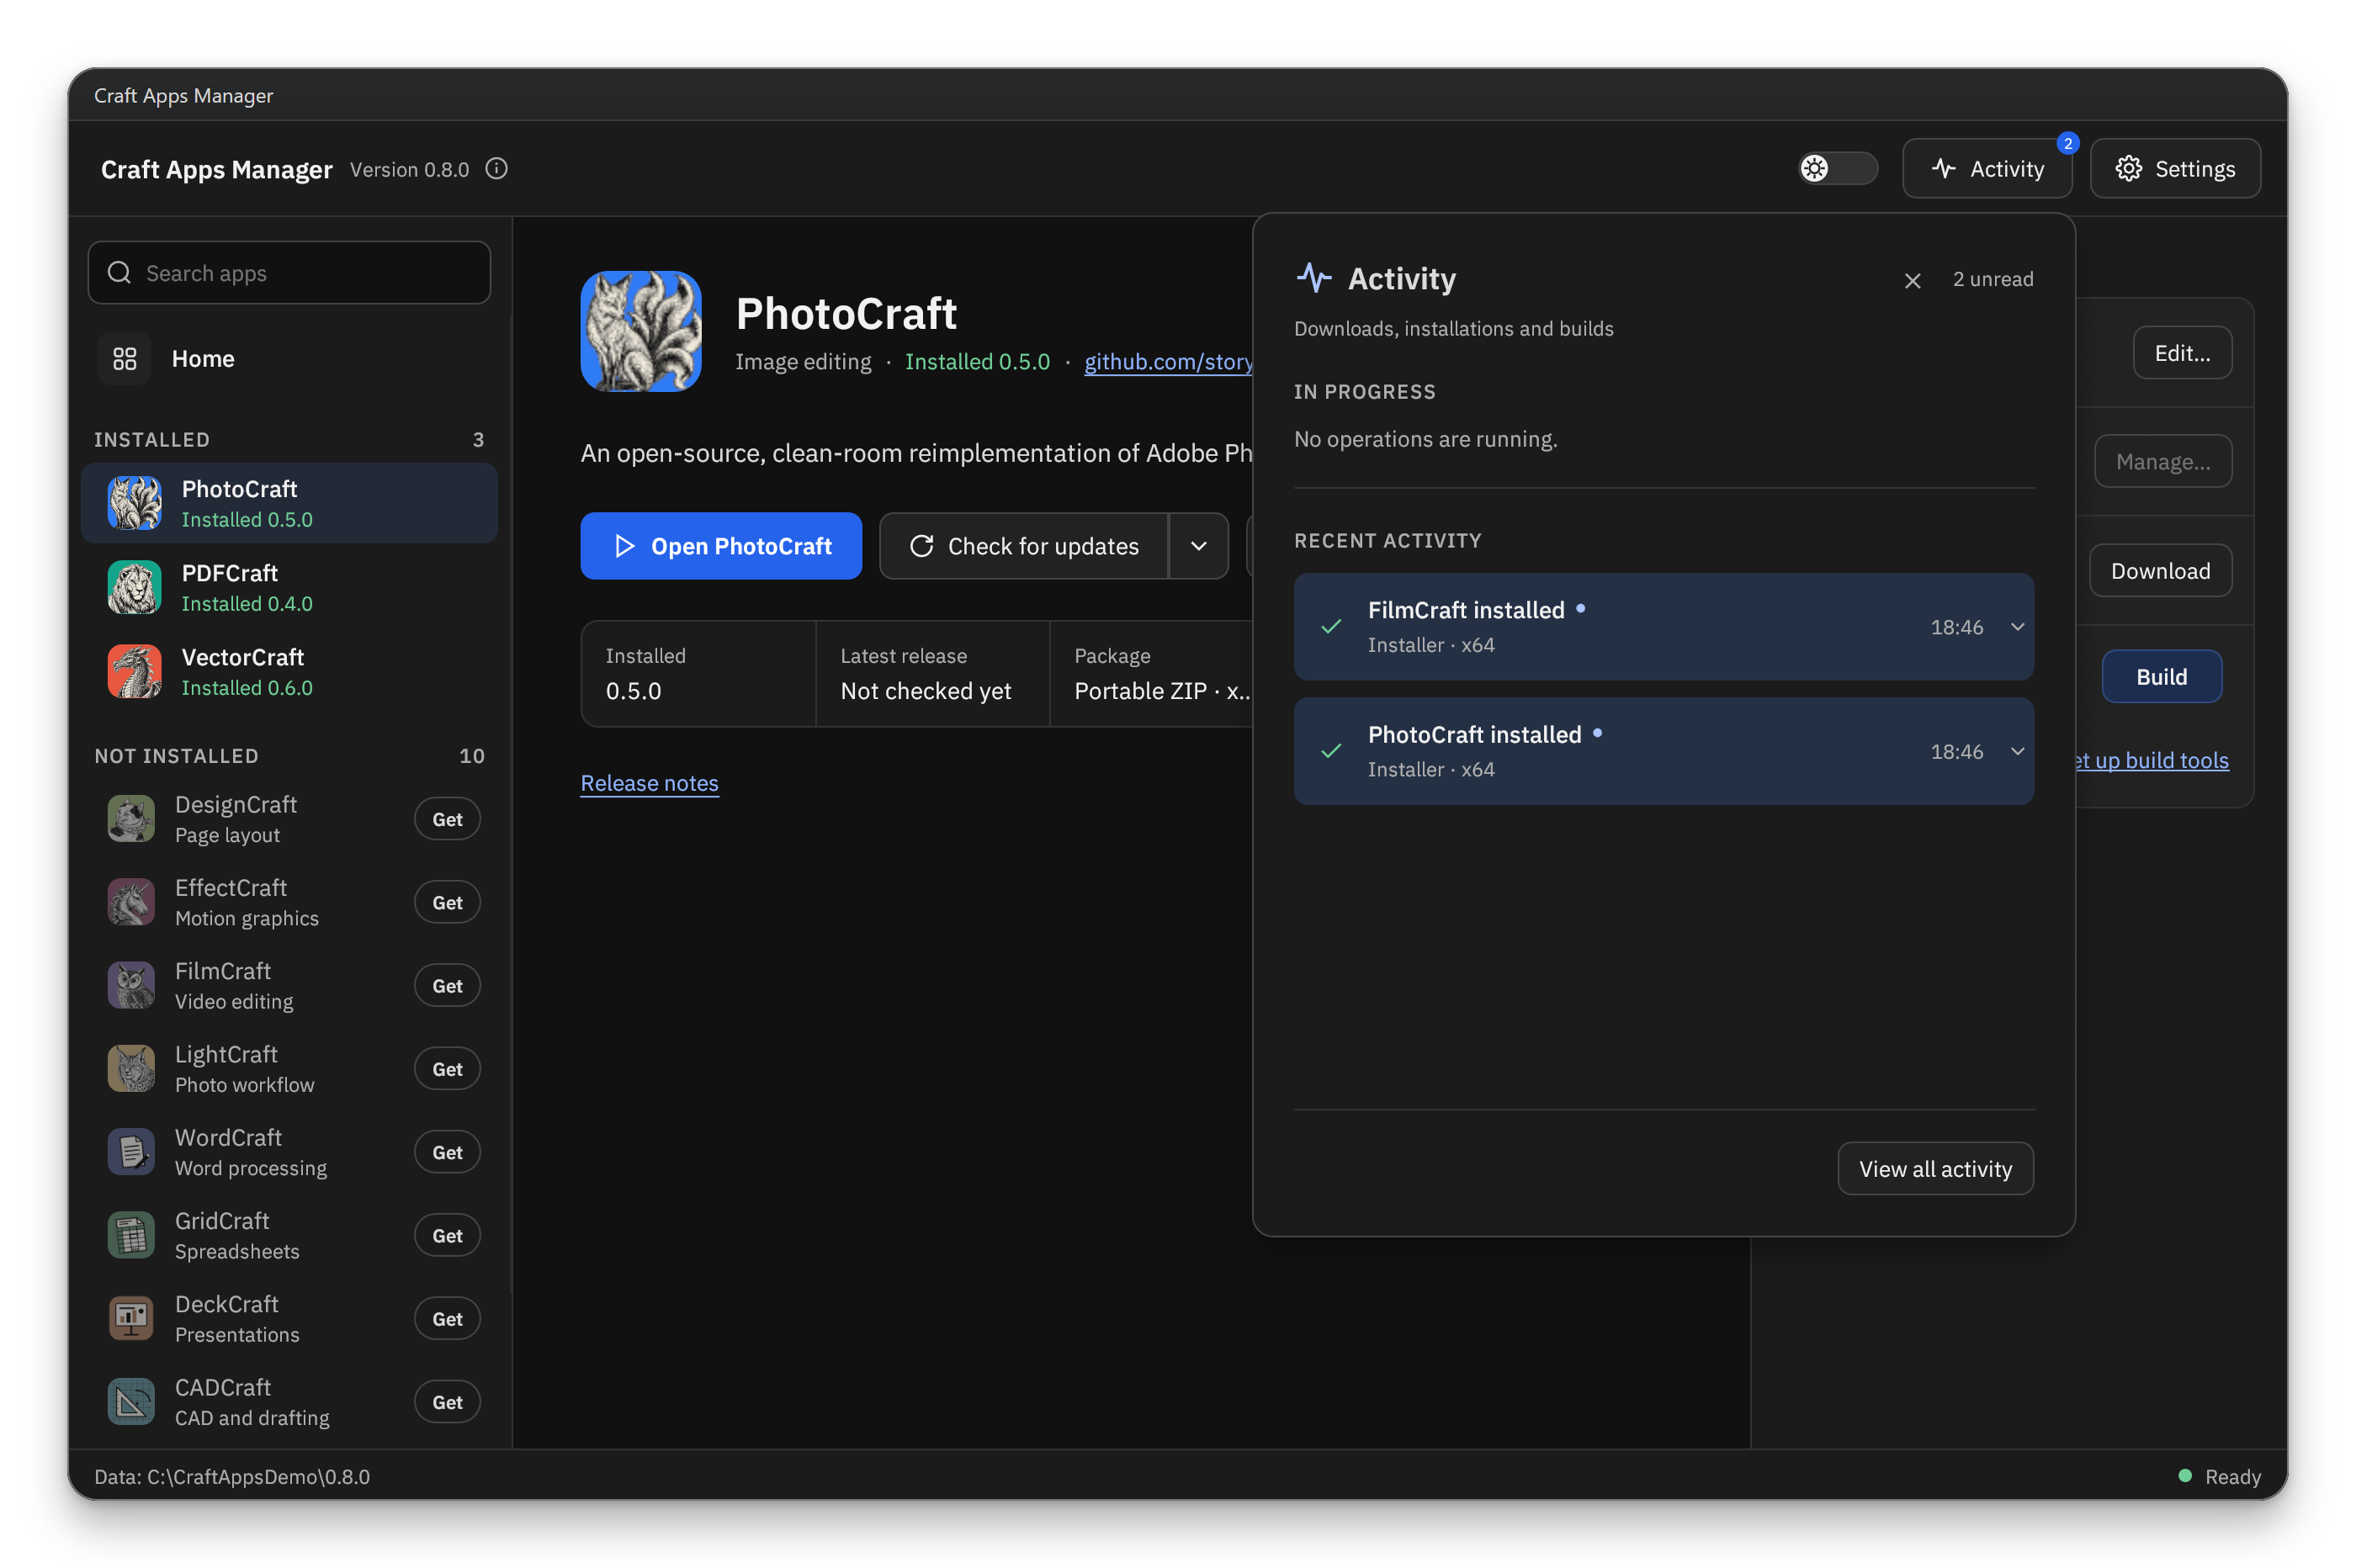This screenshot has height=1568, width=2356.
Task: Click the large PhotoCraft fox logo
Action: (x=641, y=331)
